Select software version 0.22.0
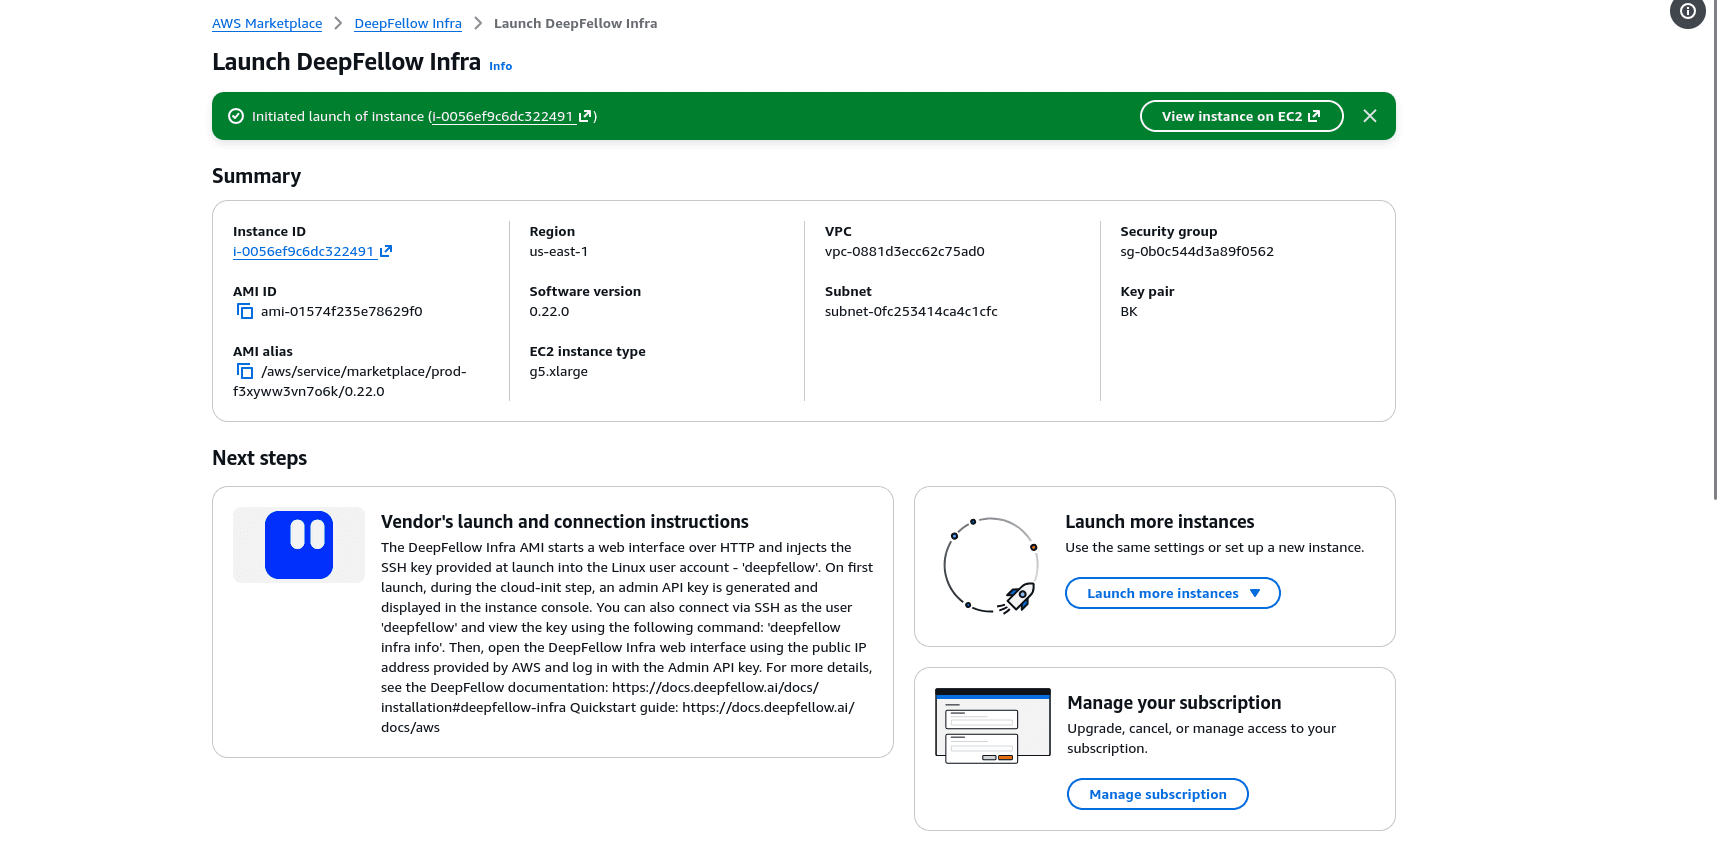Image resolution: width=1718 pixels, height=847 pixels. point(549,311)
